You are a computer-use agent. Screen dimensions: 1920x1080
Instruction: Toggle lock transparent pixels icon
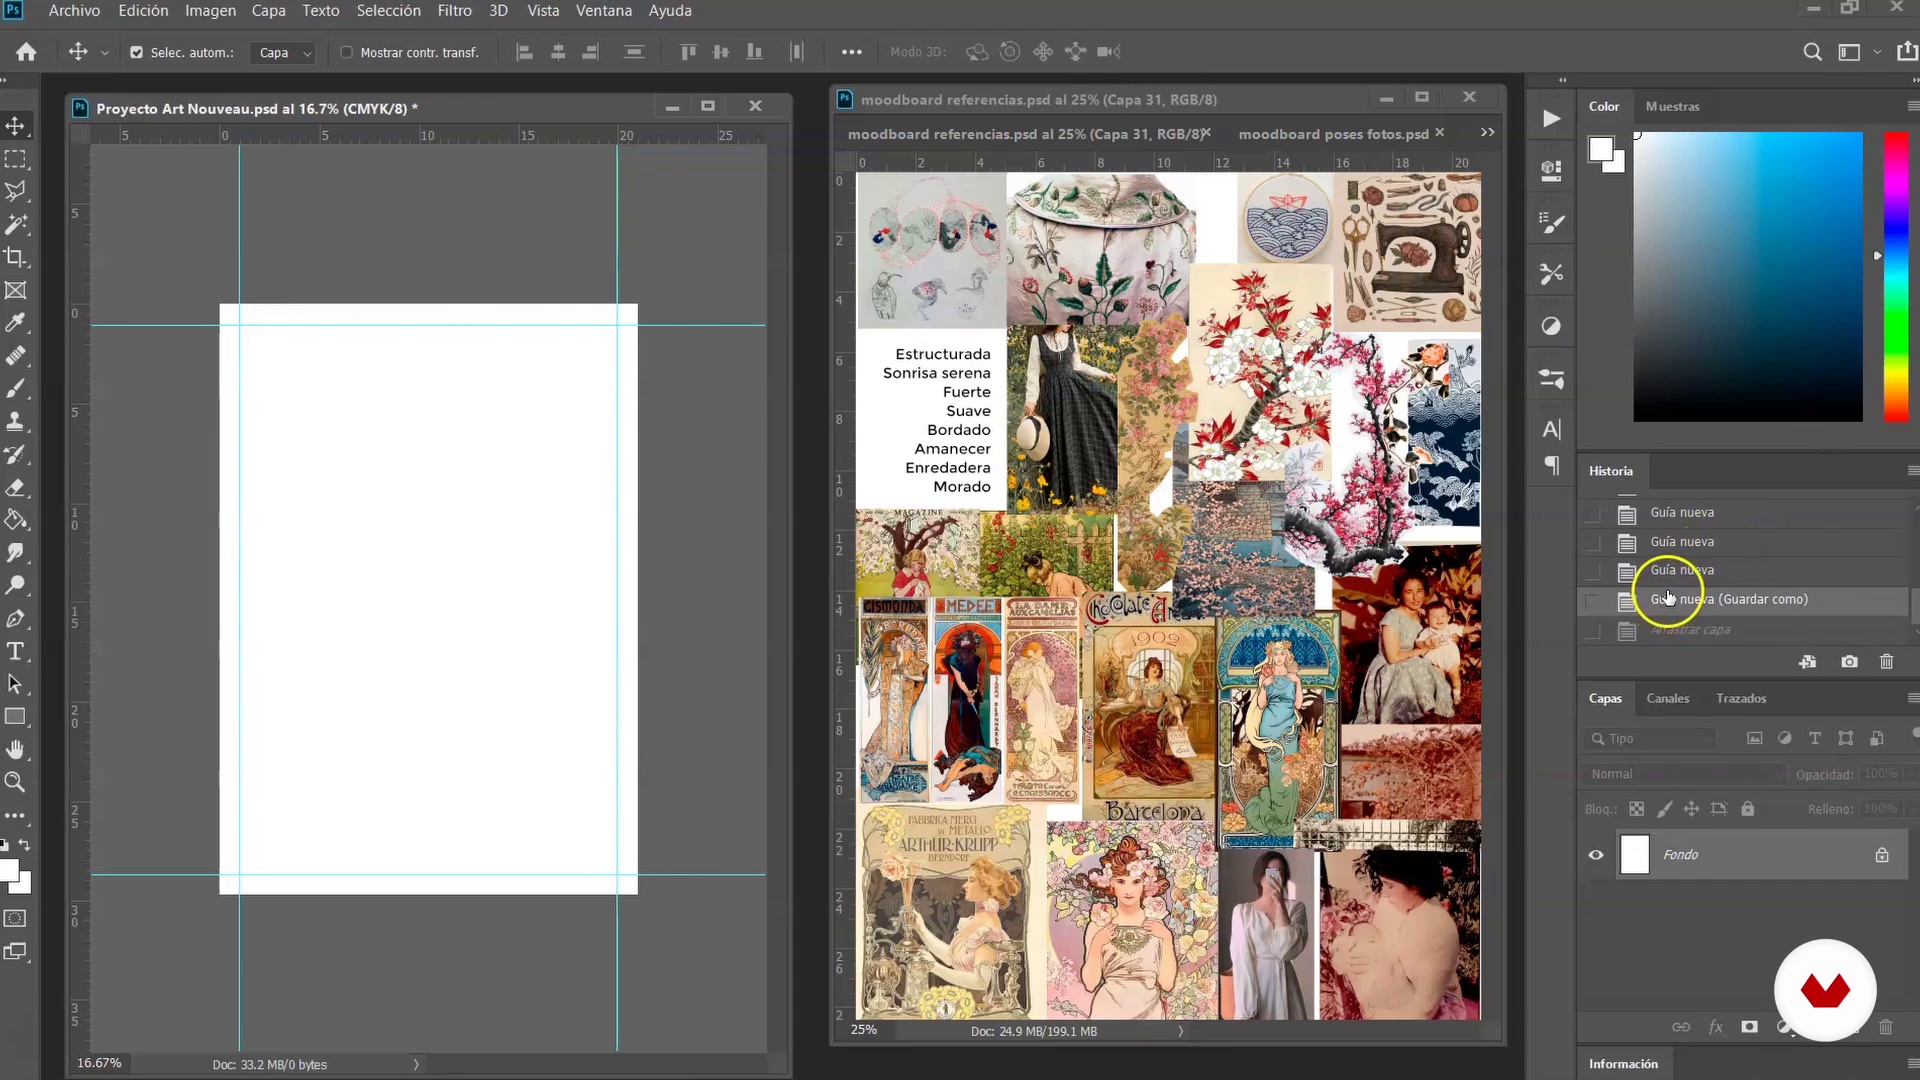1636,809
